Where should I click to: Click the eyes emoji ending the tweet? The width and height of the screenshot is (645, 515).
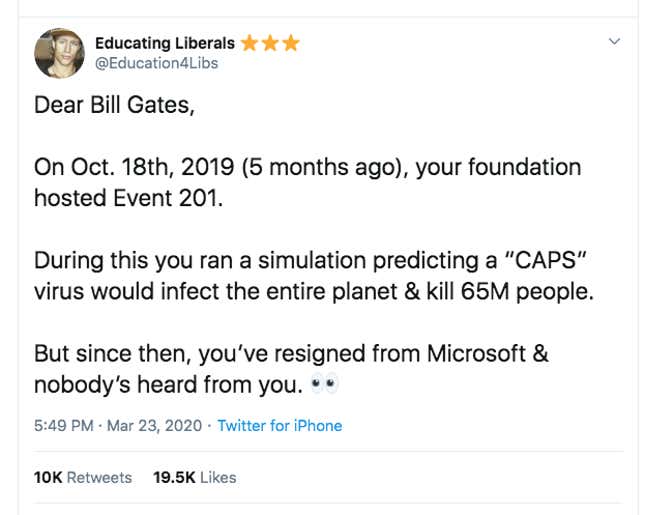(324, 384)
